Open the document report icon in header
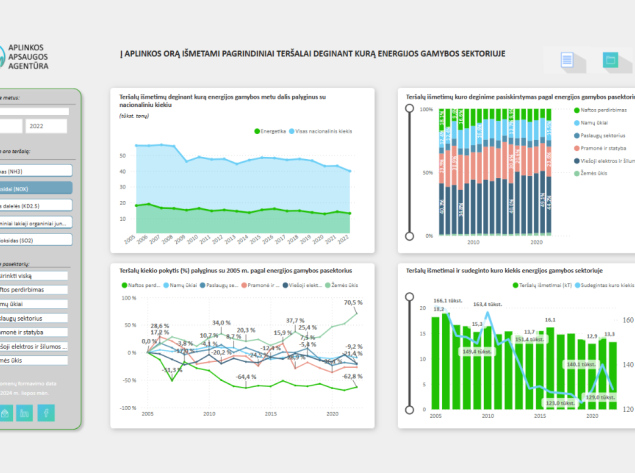Image resolution: width=635 pixels, height=473 pixels. coord(567,60)
